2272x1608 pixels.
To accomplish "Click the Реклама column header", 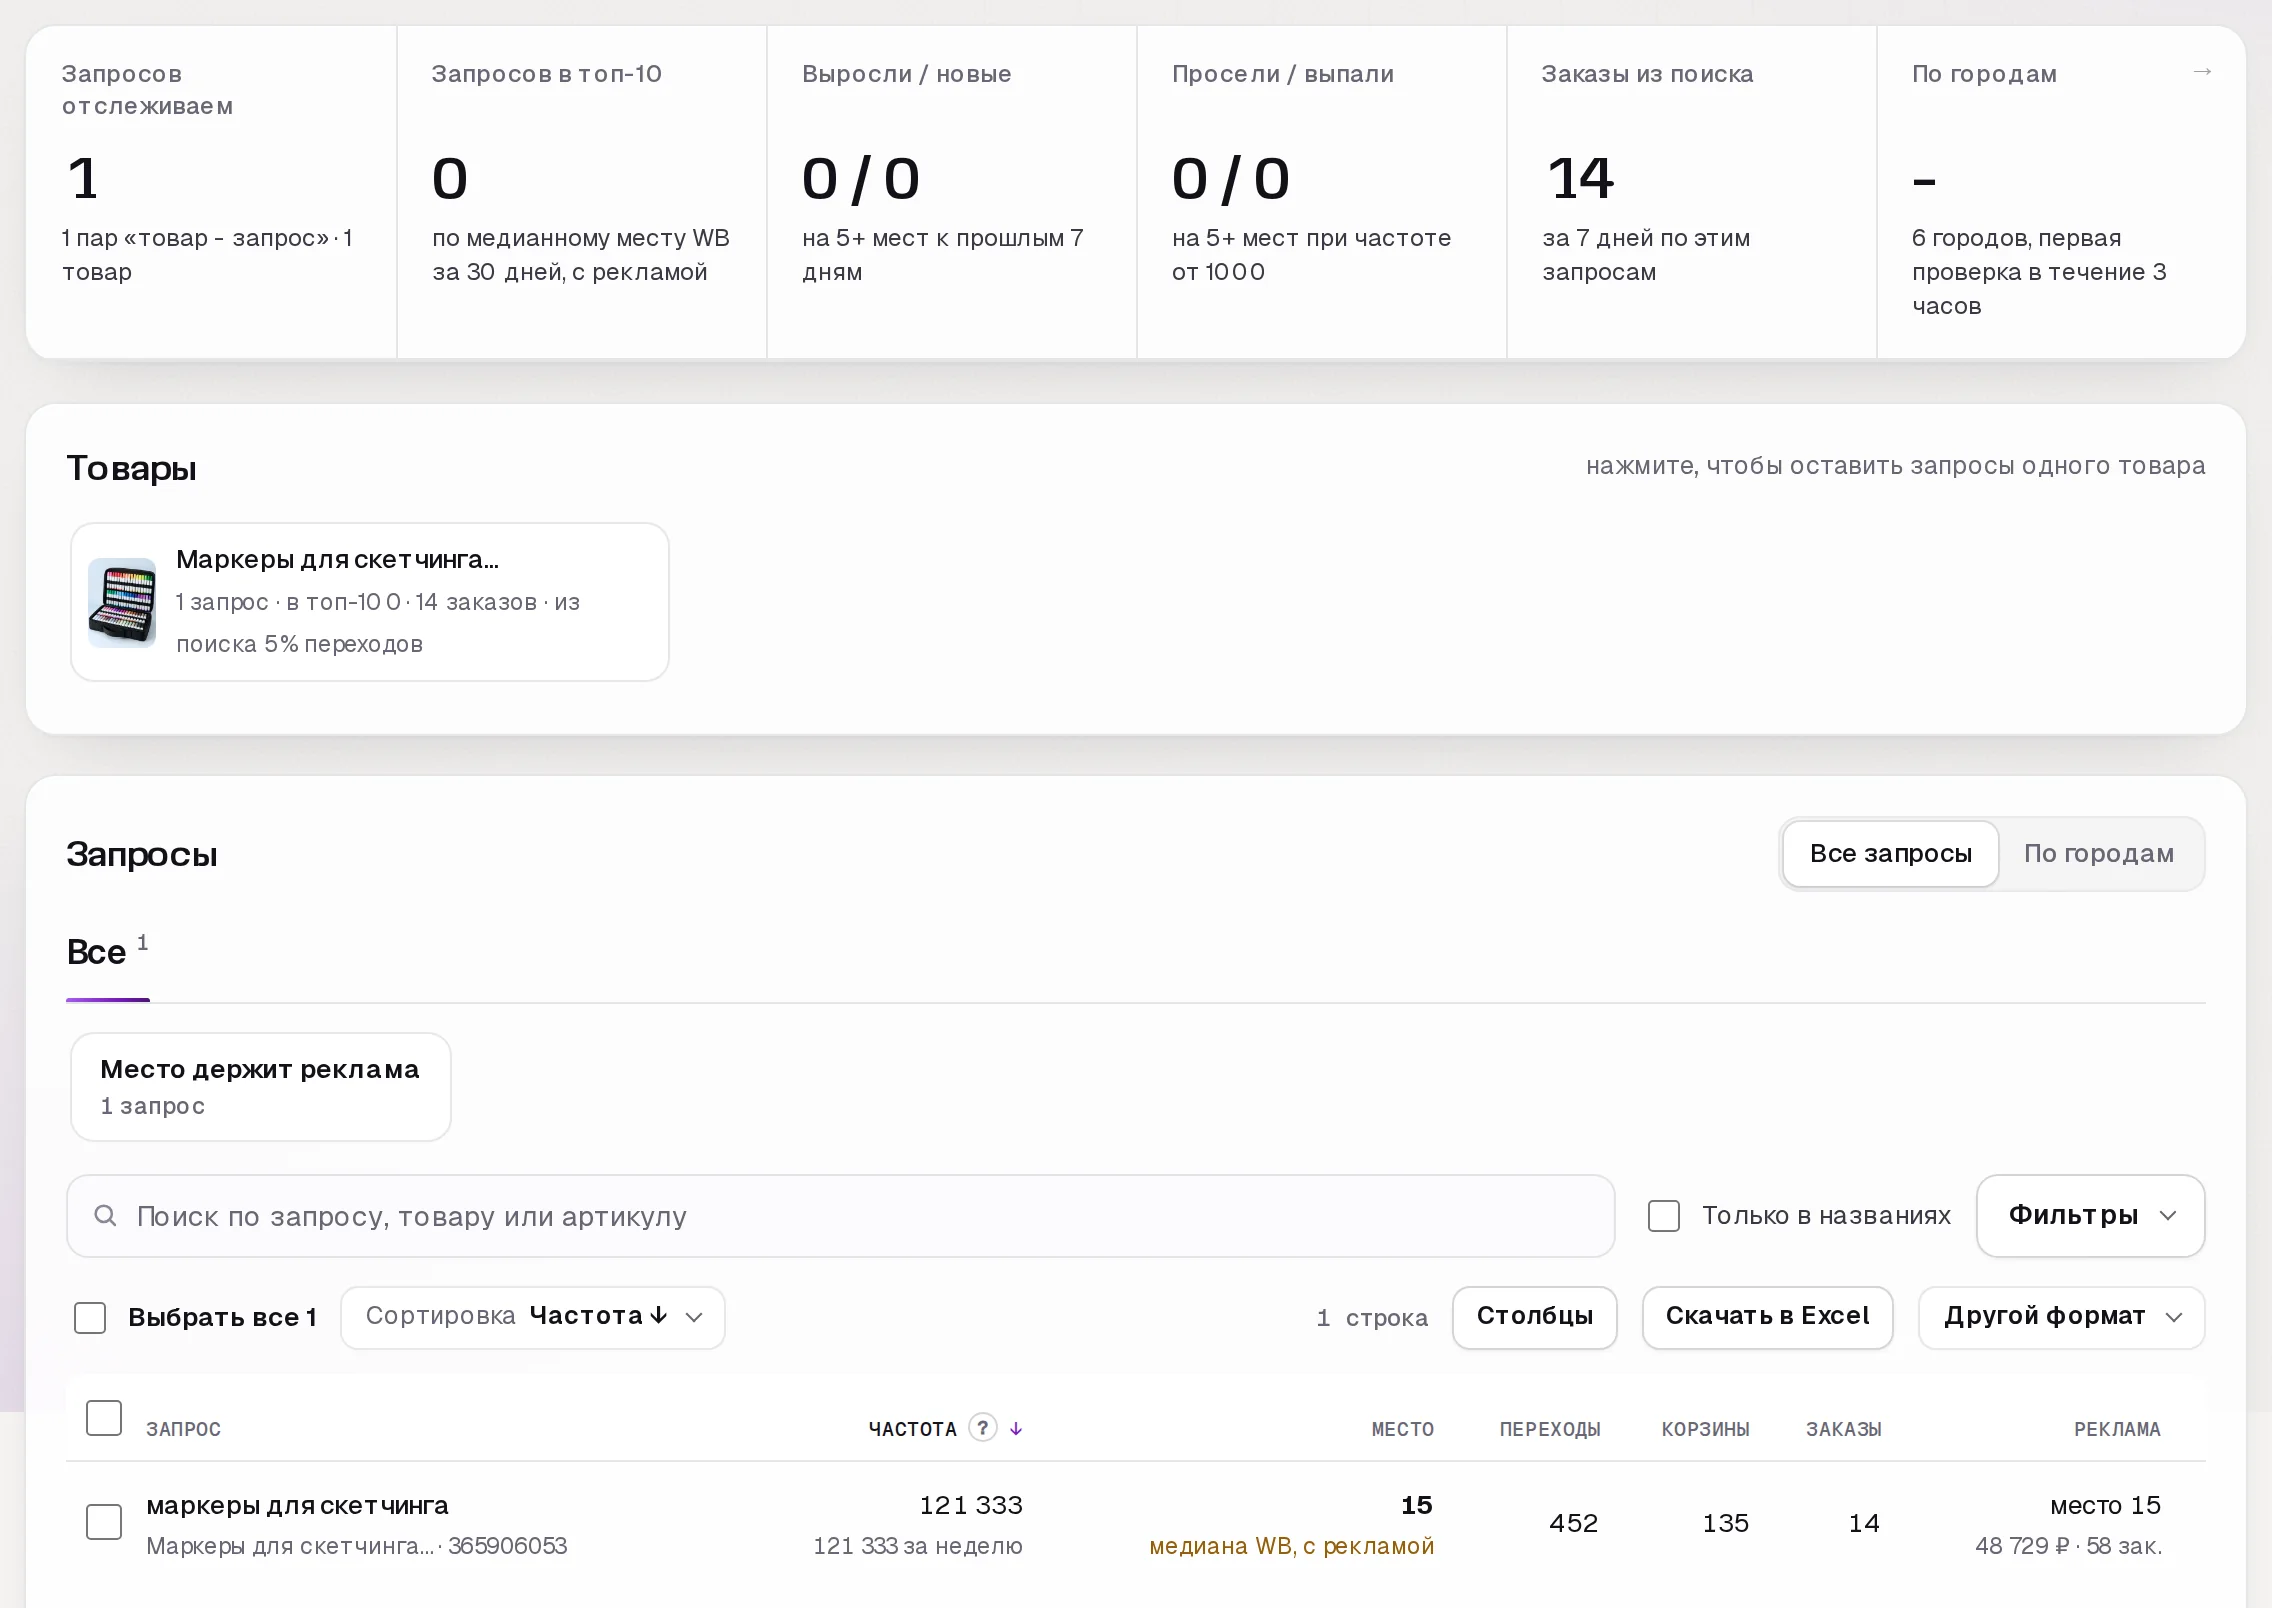I will (2117, 1430).
